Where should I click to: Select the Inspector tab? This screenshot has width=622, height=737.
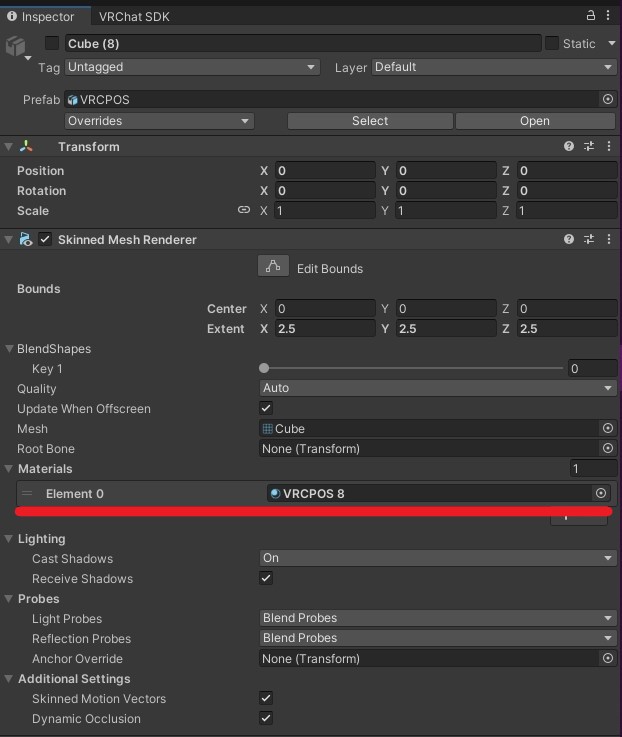click(x=41, y=16)
